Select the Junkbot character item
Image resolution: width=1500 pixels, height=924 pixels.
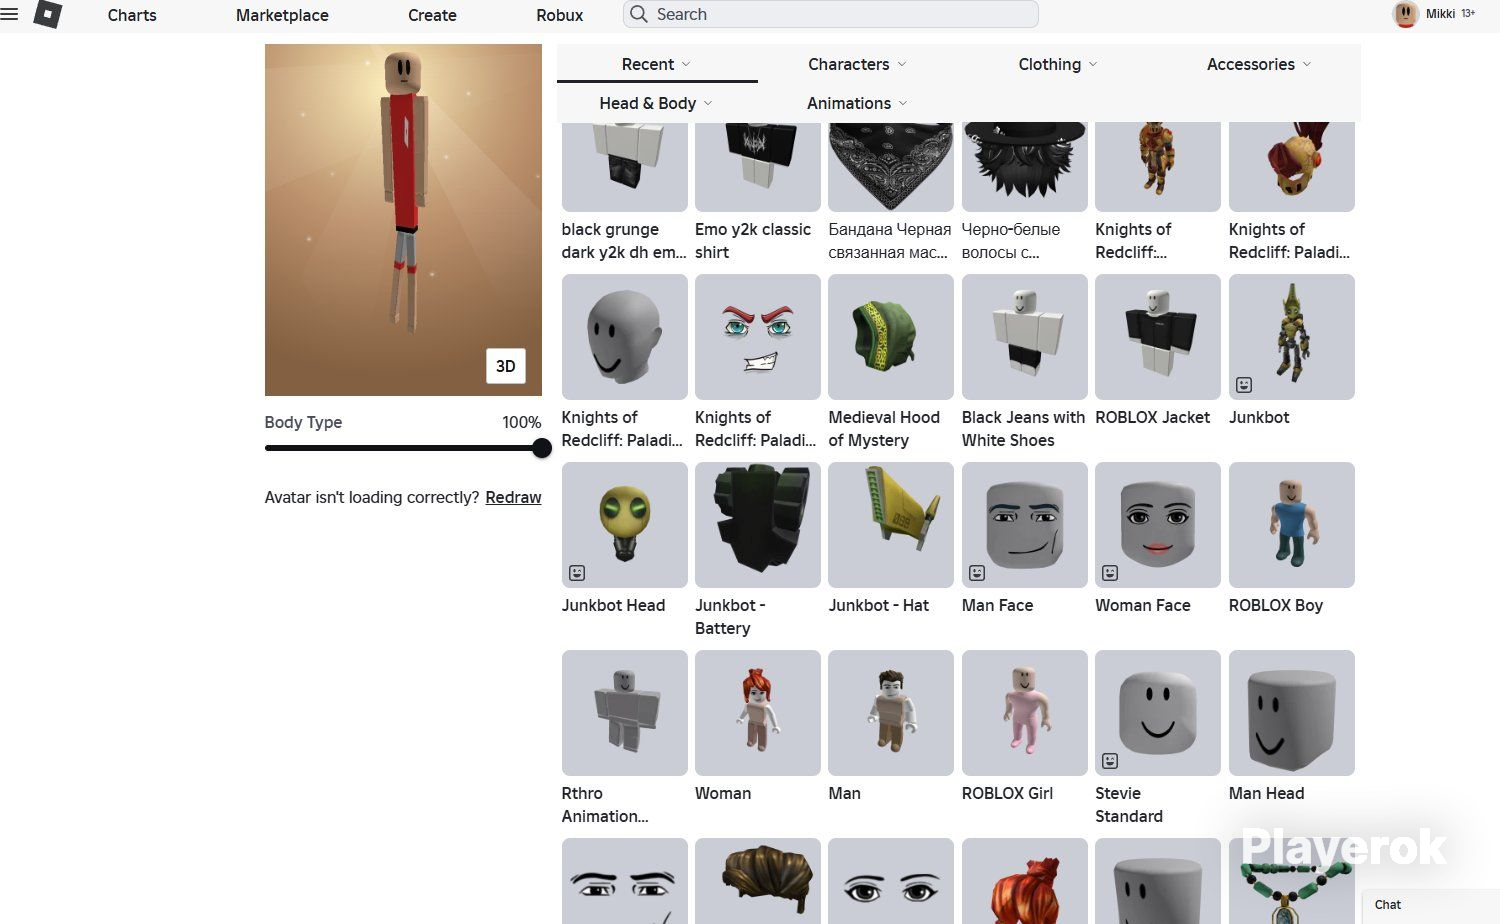point(1292,337)
